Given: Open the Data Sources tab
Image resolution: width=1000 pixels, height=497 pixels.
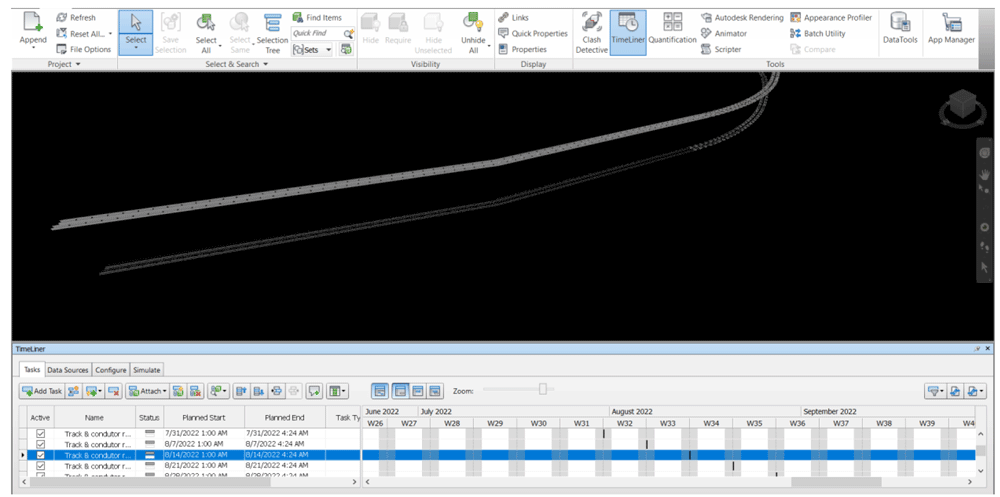Looking at the screenshot, I should [69, 370].
